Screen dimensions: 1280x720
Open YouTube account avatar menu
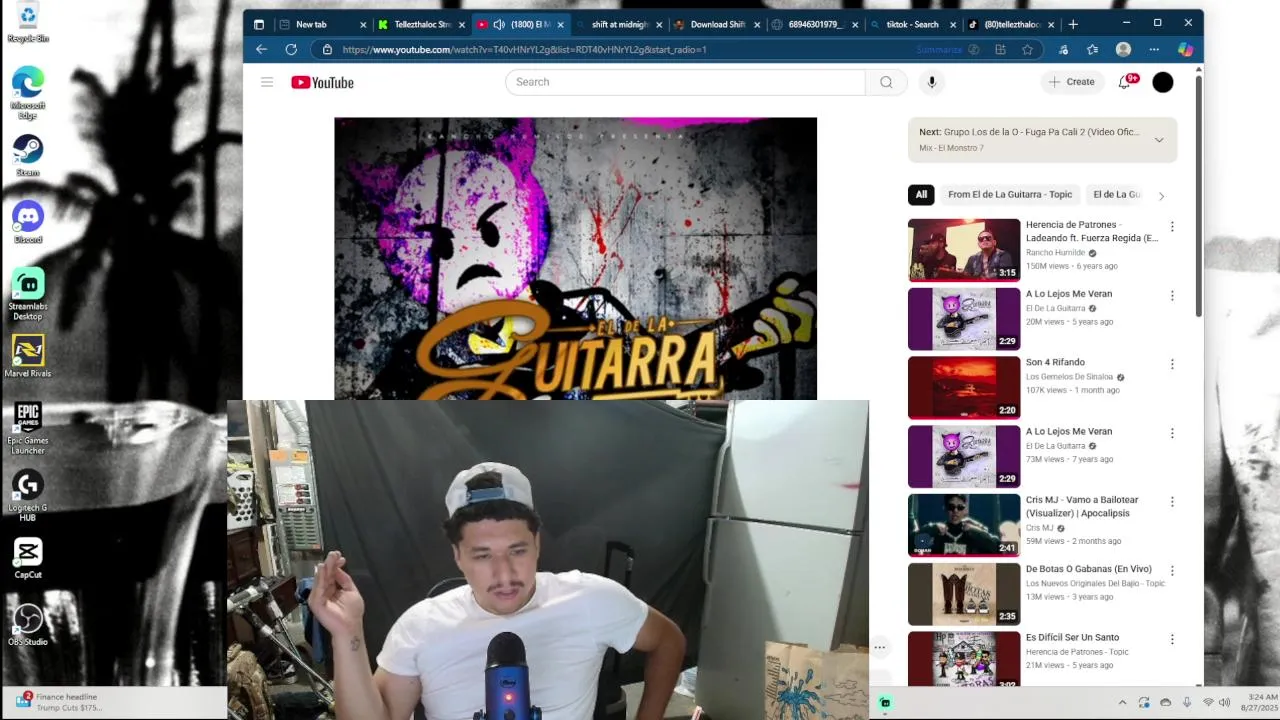pyautogui.click(x=1163, y=82)
